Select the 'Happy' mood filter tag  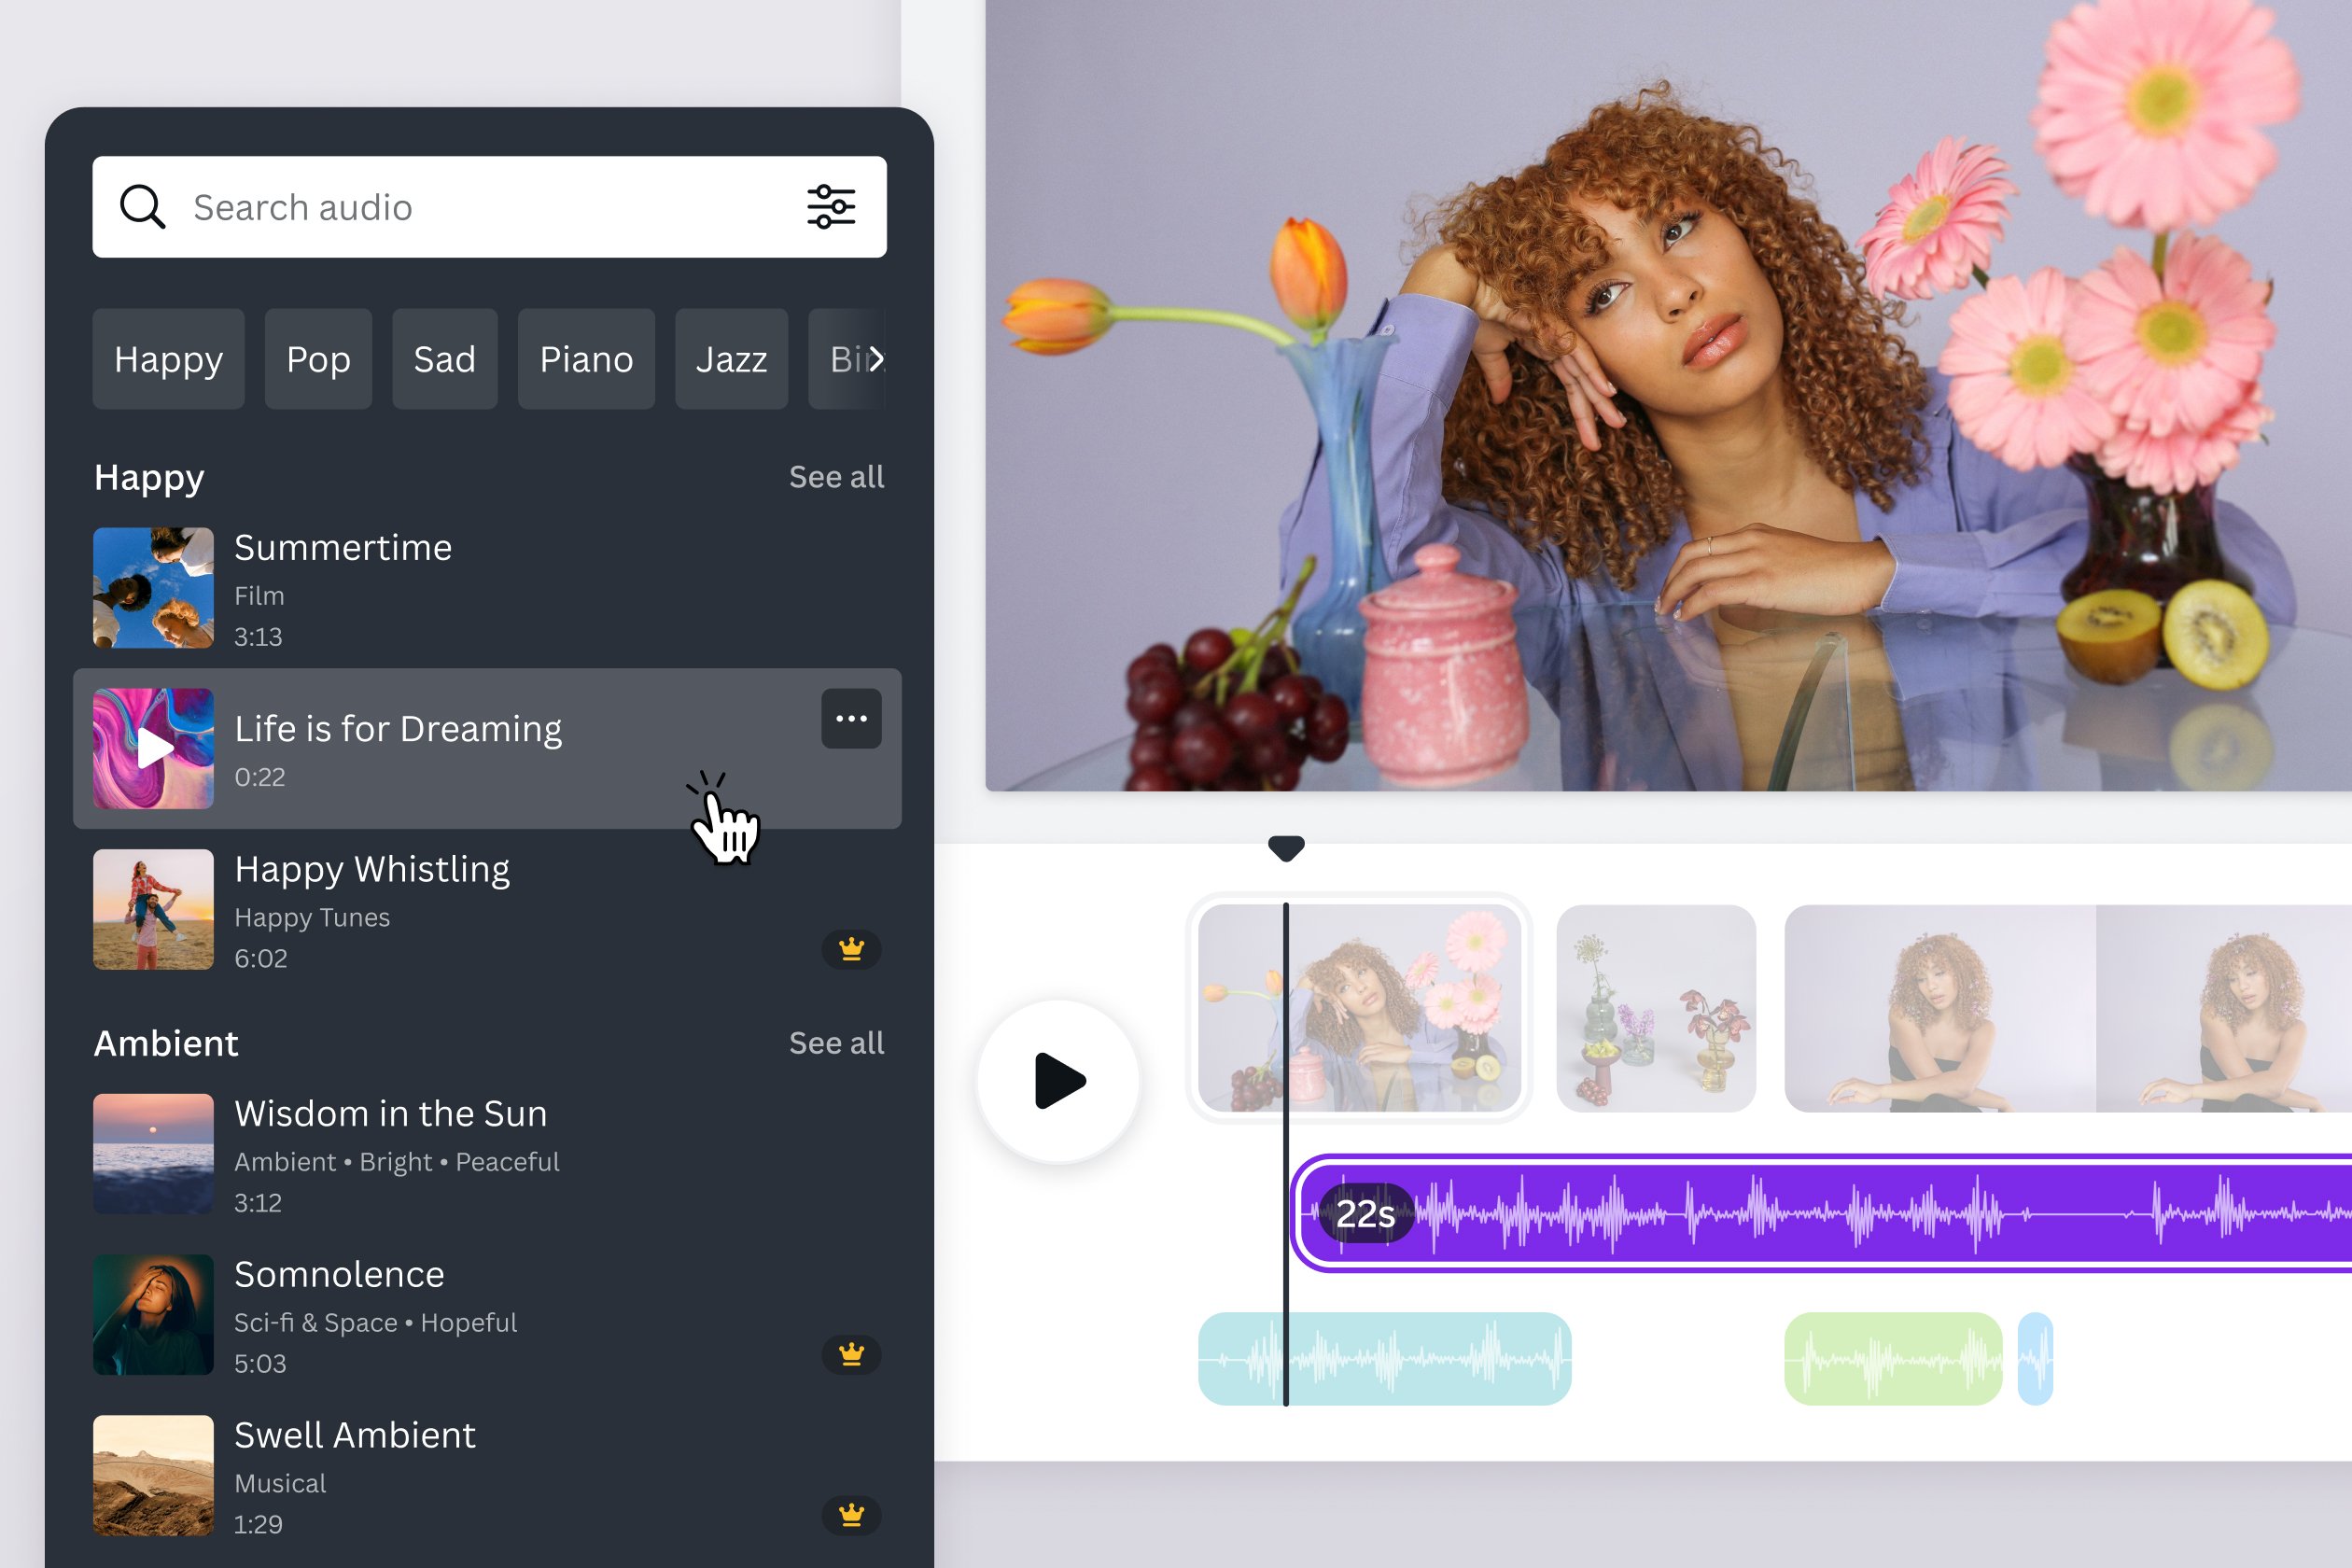pyautogui.click(x=170, y=357)
